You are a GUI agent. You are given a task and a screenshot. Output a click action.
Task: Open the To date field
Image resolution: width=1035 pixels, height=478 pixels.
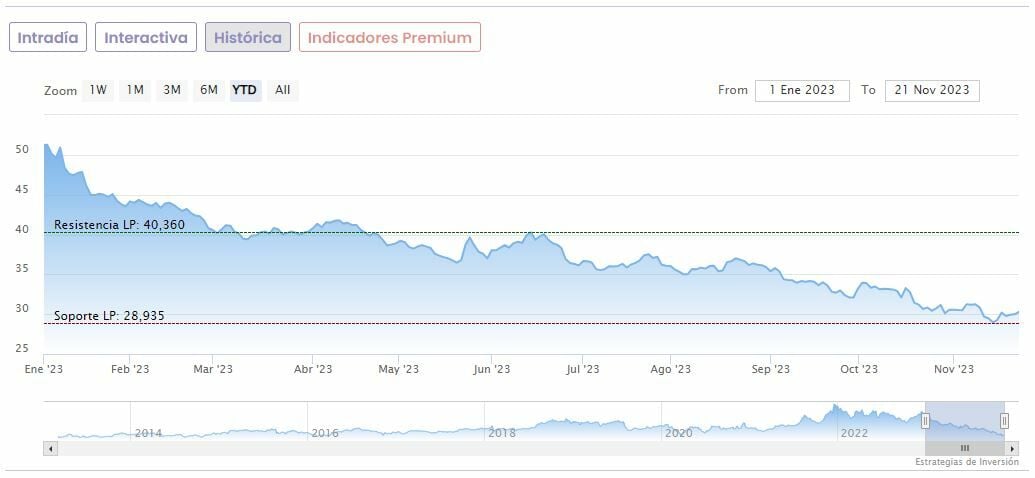(x=932, y=90)
